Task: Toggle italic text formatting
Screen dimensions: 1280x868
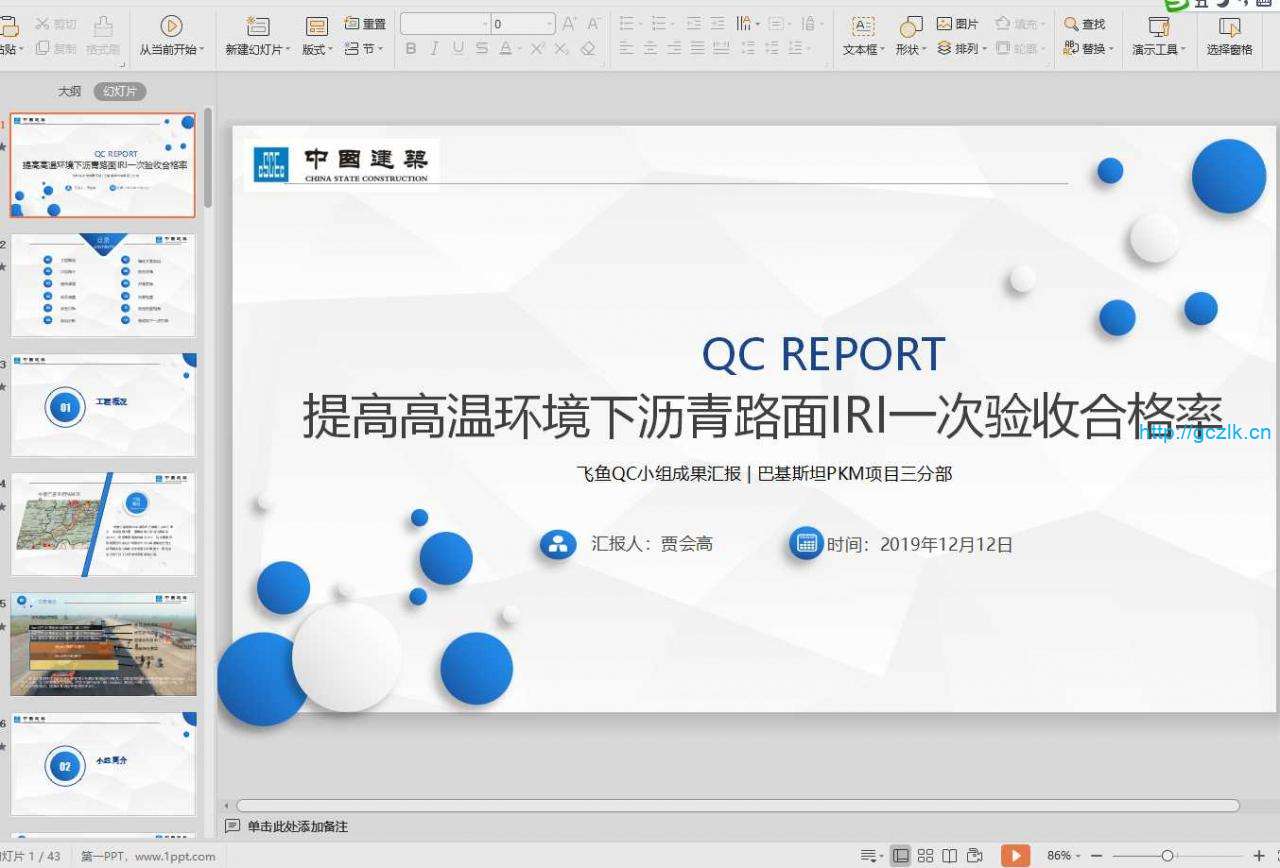Action: click(x=434, y=48)
